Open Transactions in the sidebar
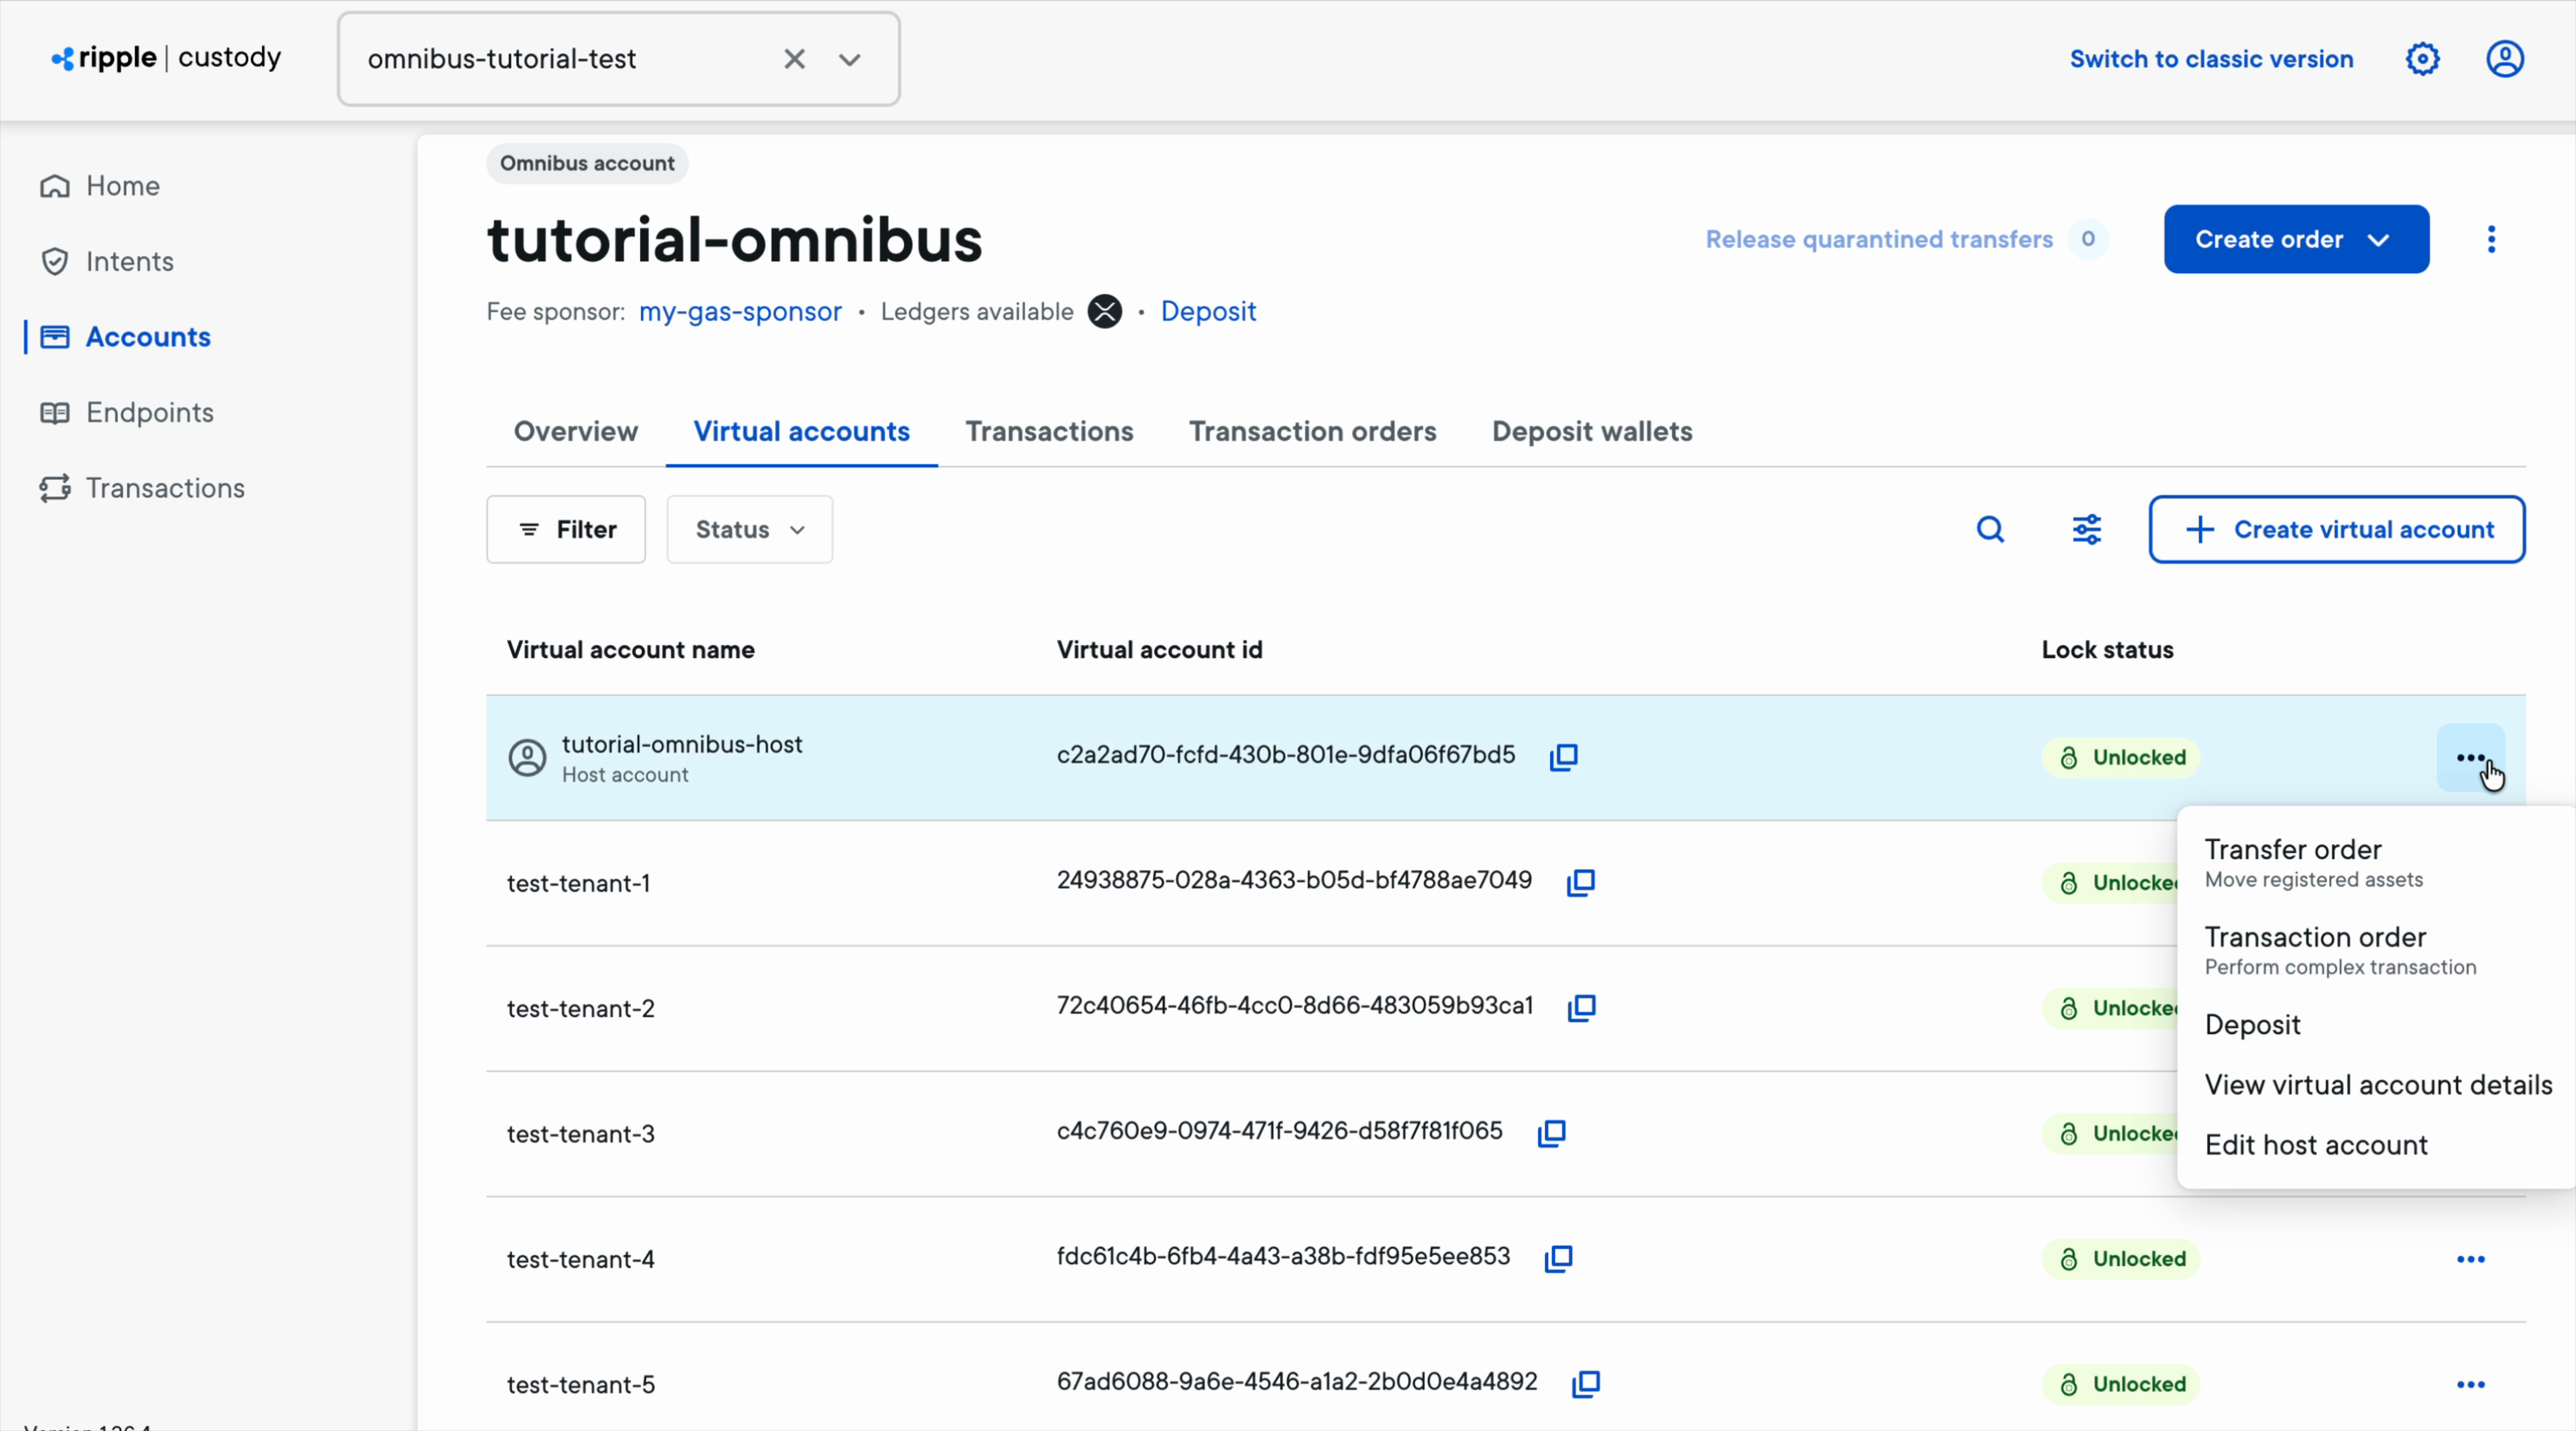 click(x=165, y=488)
